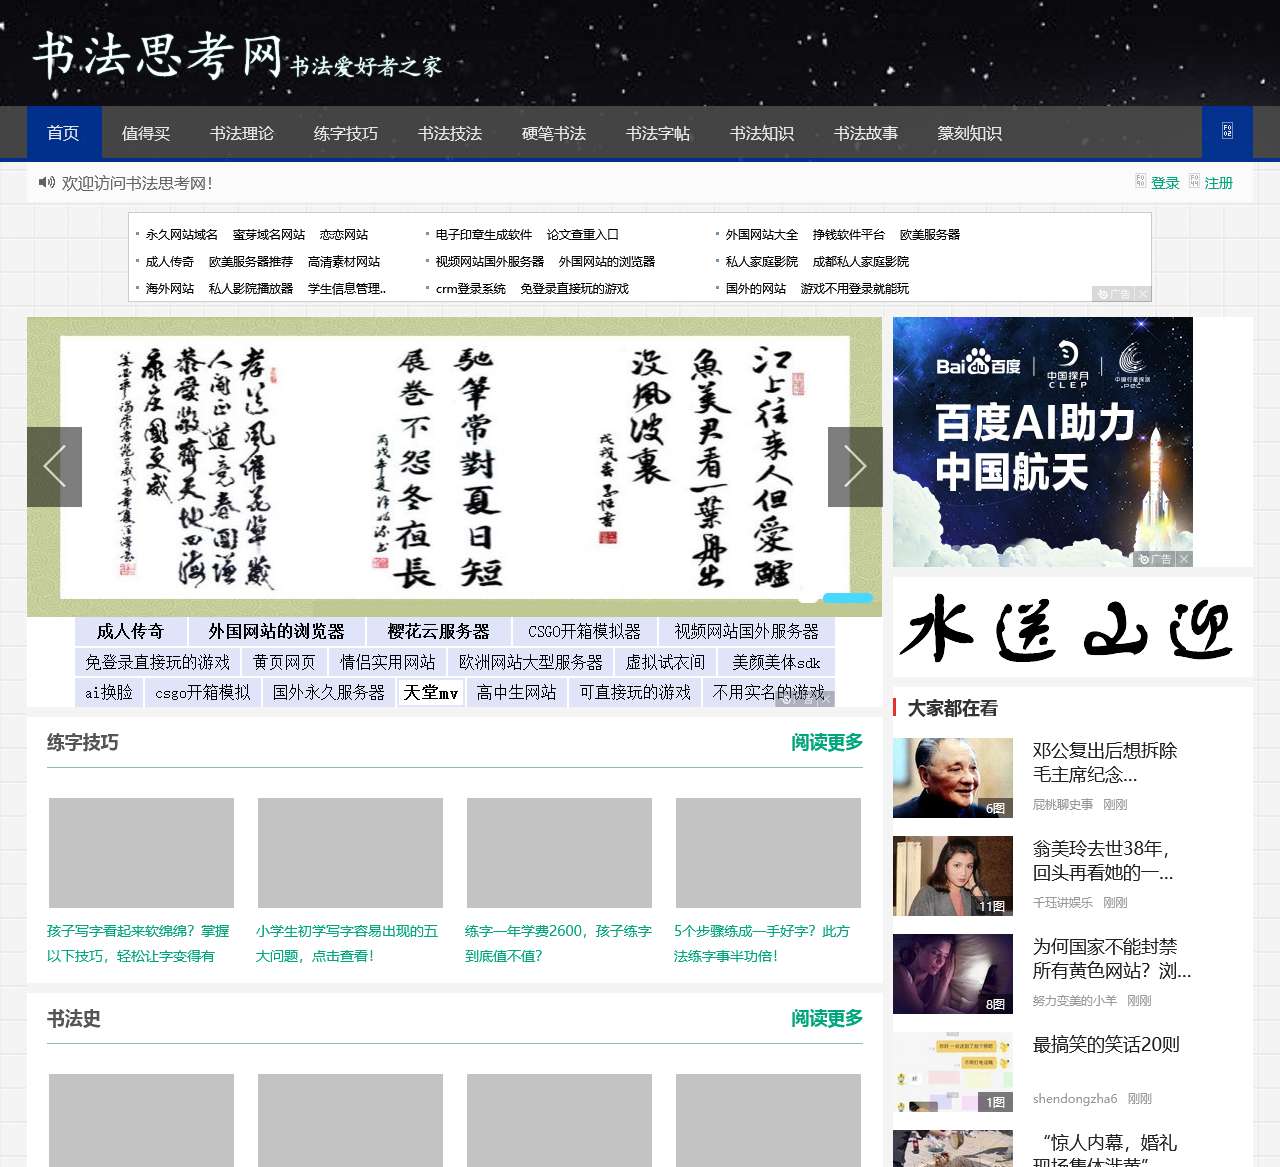Click the camera-eye ad mark on the links block

1103,293
